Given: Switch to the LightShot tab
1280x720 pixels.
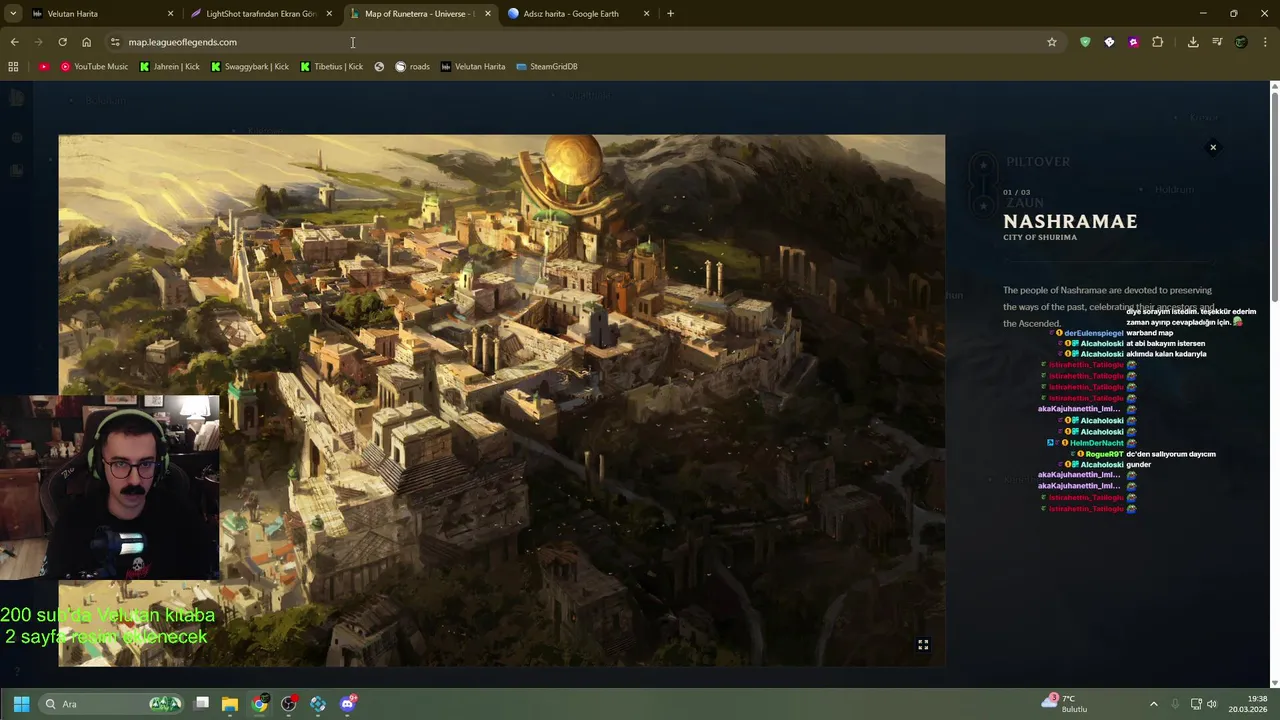Looking at the screenshot, I should pyautogui.click(x=260, y=14).
